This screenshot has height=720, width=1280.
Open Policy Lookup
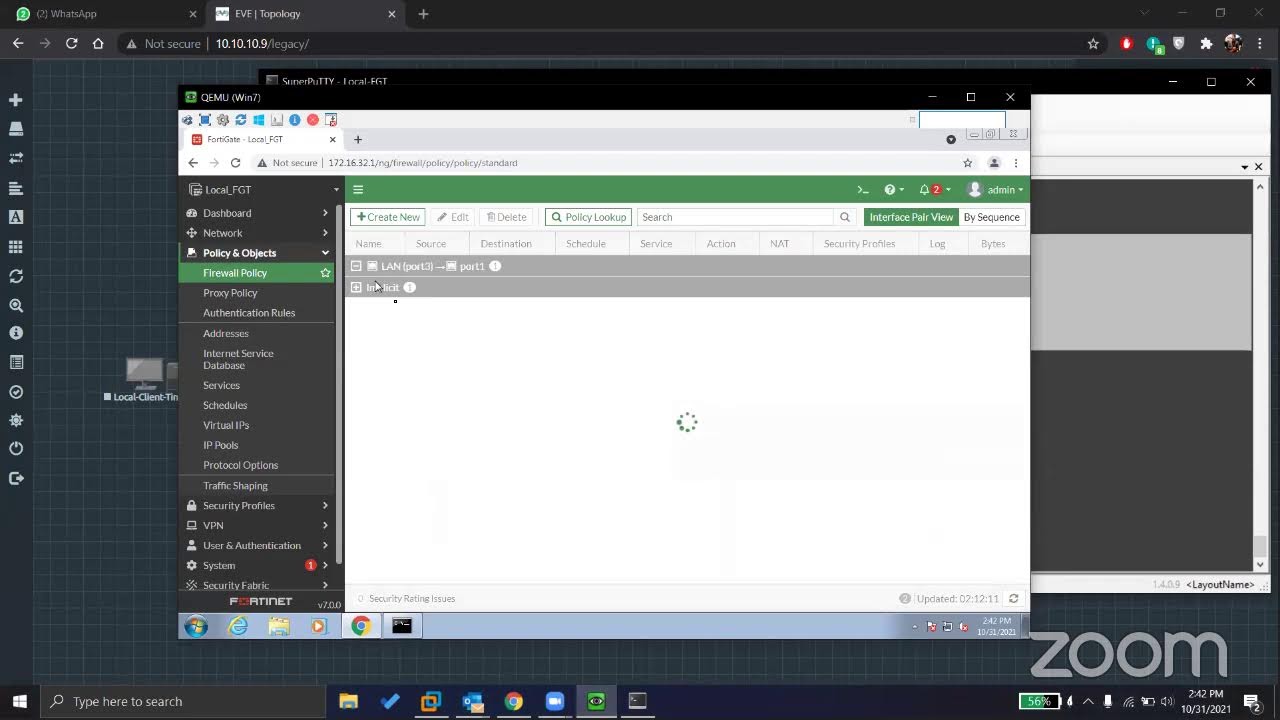coord(588,217)
